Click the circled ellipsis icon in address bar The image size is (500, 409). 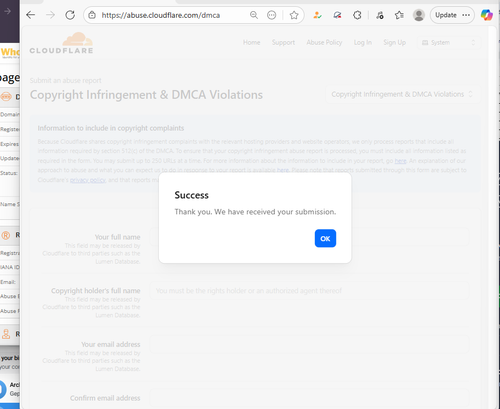272,15
